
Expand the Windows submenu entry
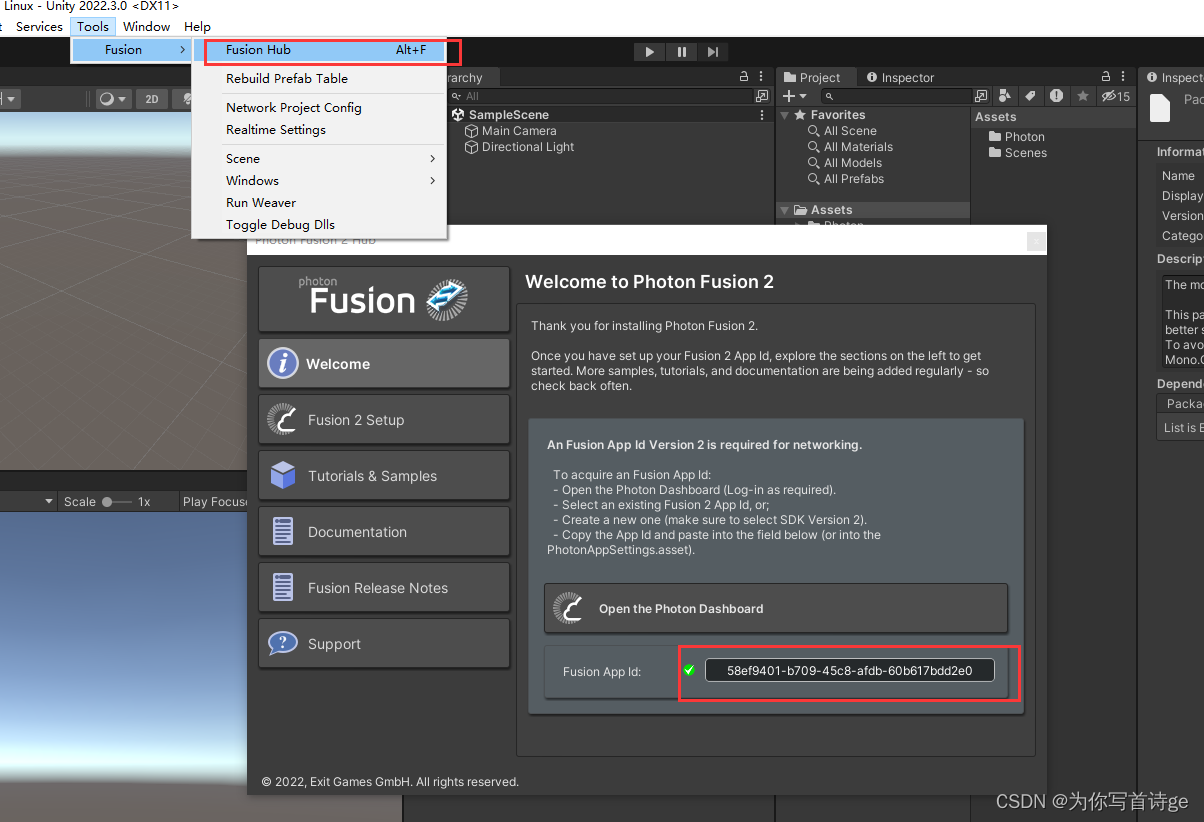318,180
